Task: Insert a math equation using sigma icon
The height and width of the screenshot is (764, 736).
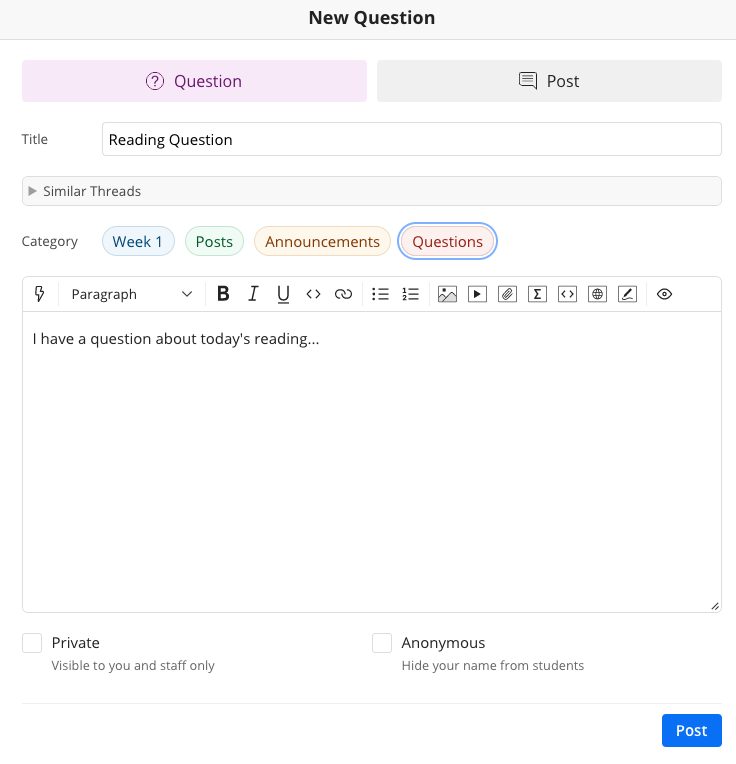Action: pyautogui.click(x=537, y=294)
